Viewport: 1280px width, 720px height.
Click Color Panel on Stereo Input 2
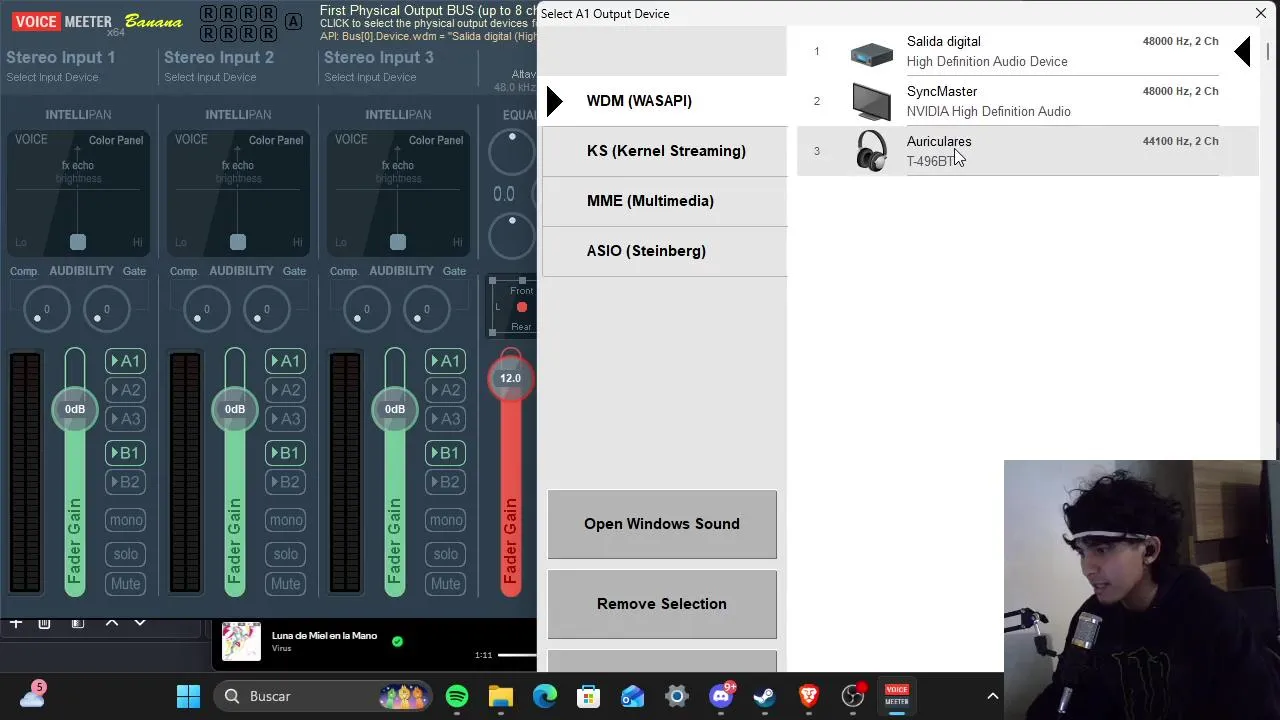click(276, 140)
